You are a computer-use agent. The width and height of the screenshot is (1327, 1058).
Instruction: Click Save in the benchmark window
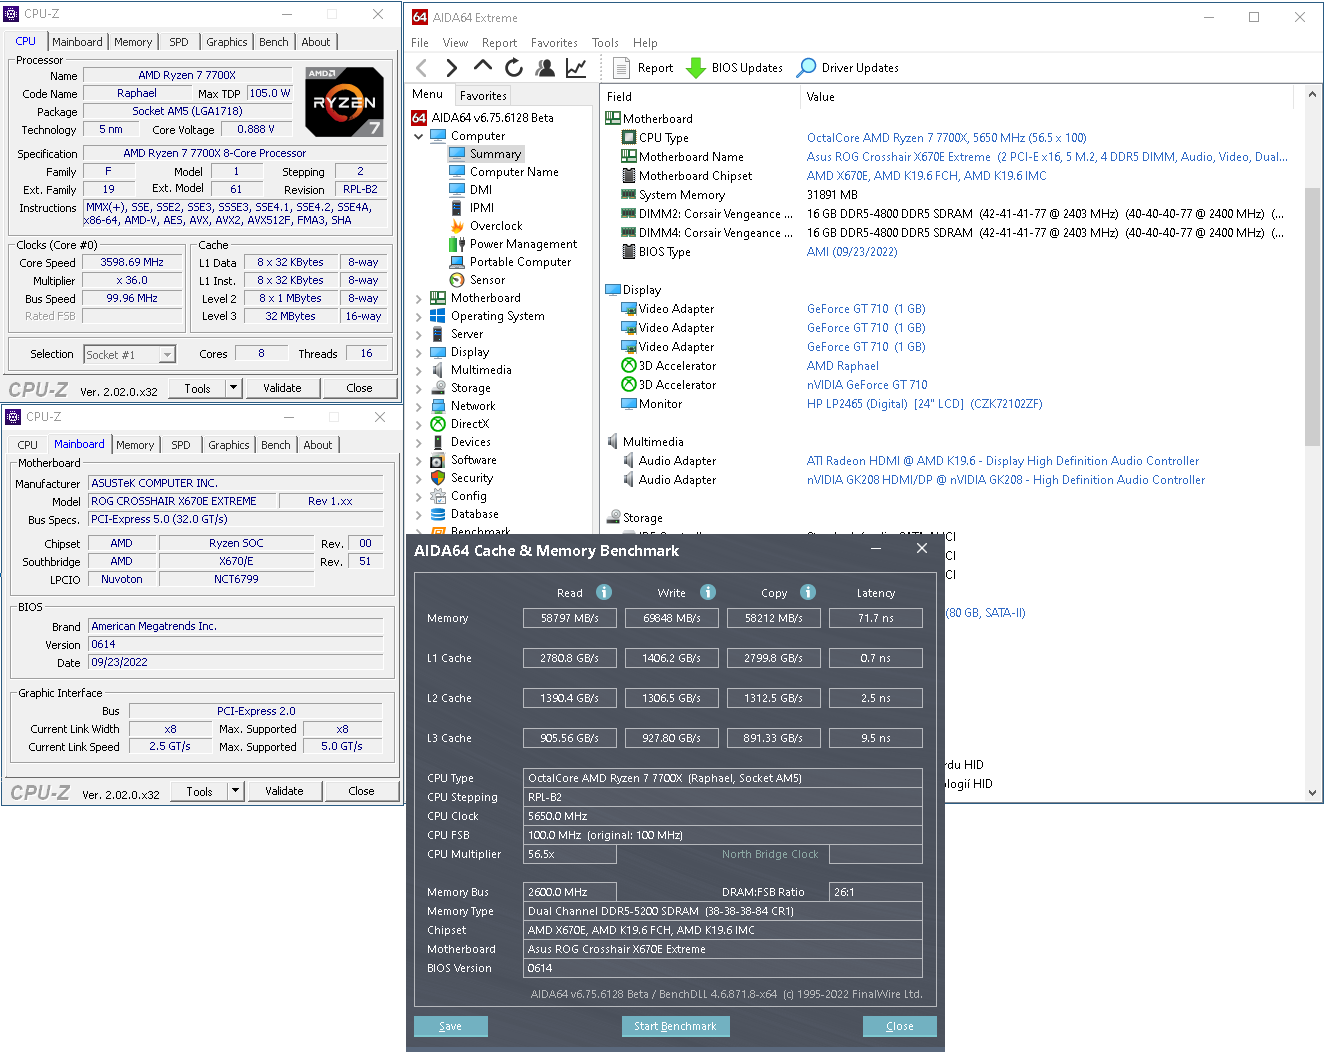coord(451,1026)
